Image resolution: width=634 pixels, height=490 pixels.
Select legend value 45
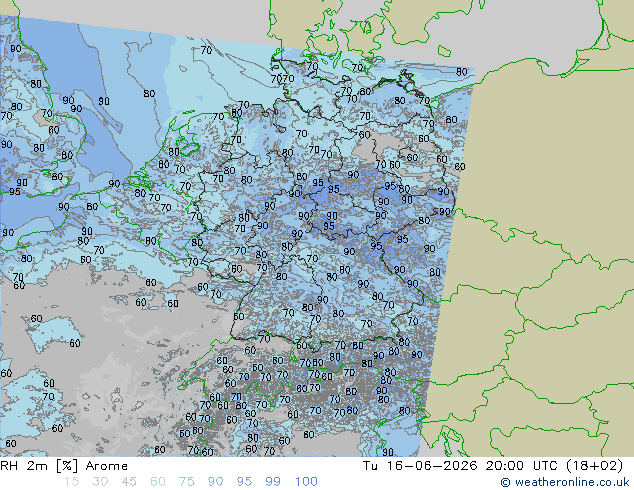tap(129, 482)
